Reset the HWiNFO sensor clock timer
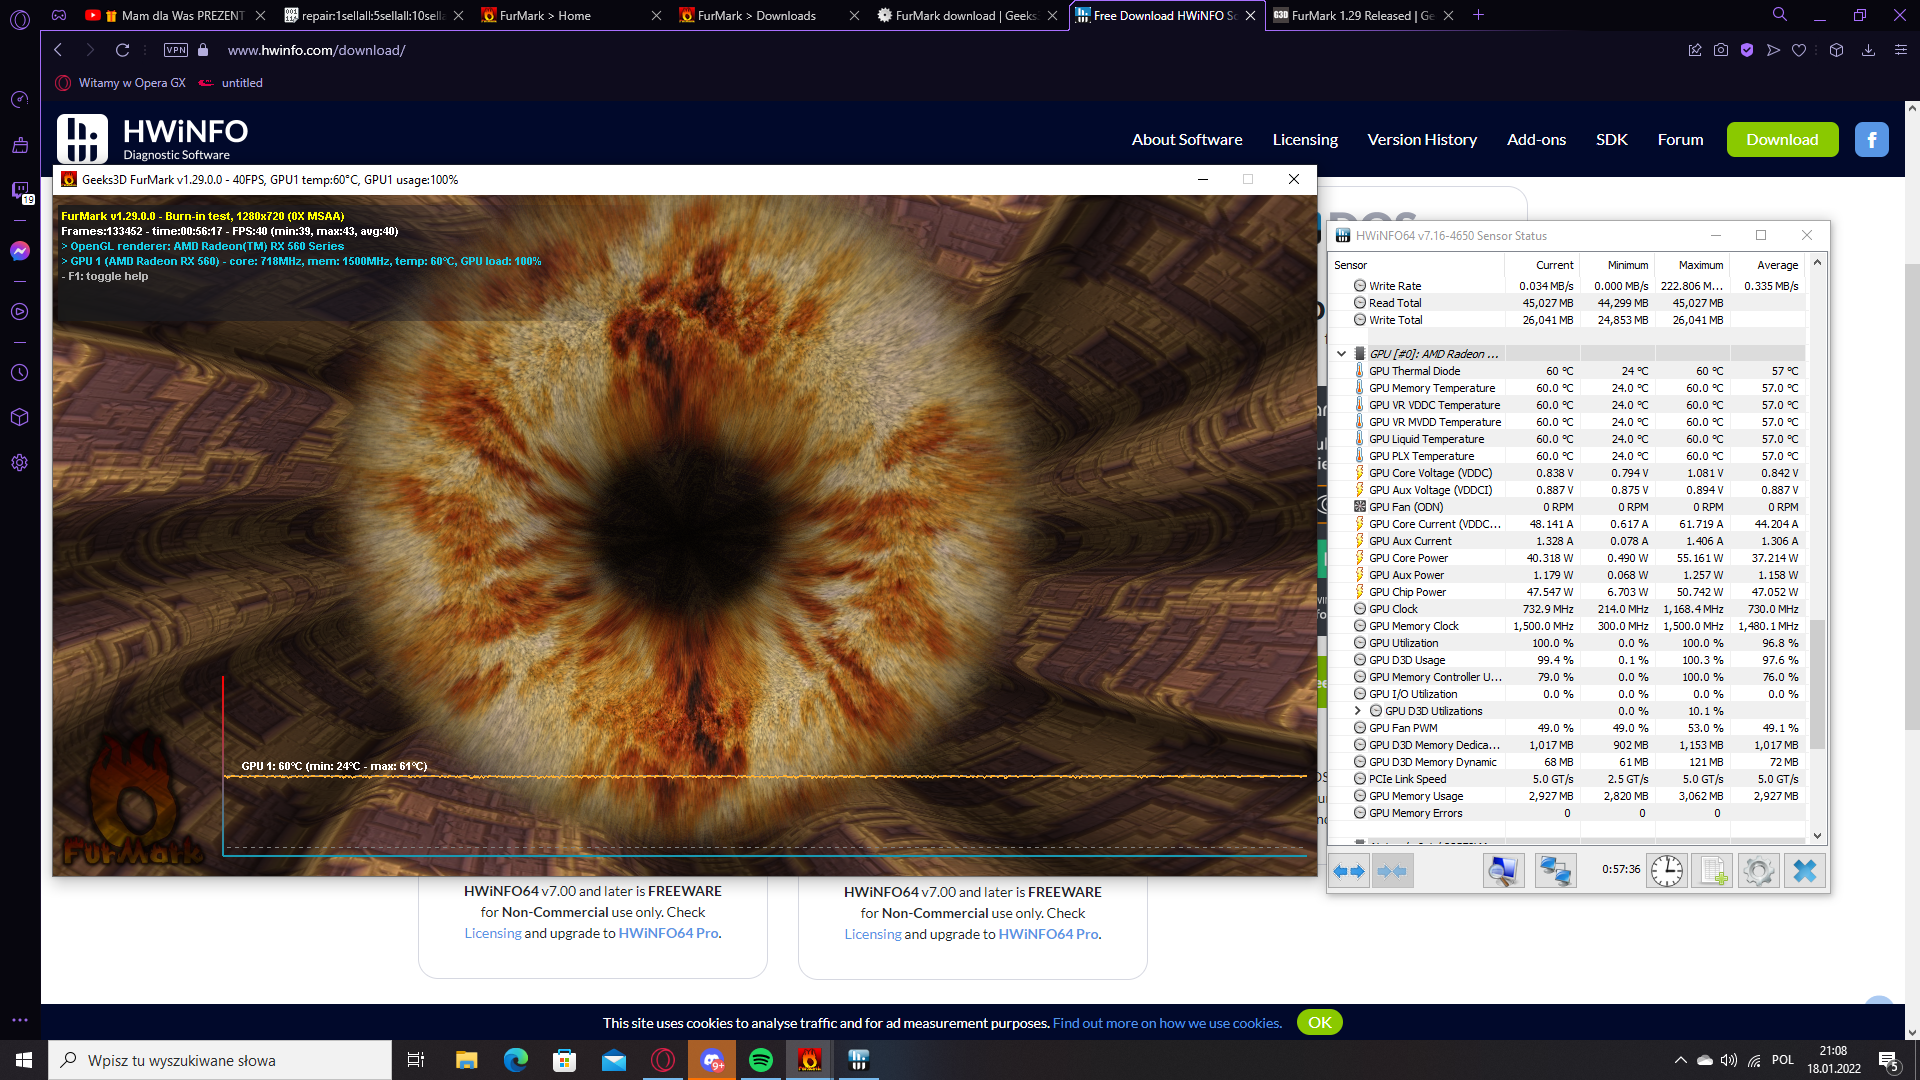The width and height of the screenshot is (1920, 1080). coord(1667,871)
